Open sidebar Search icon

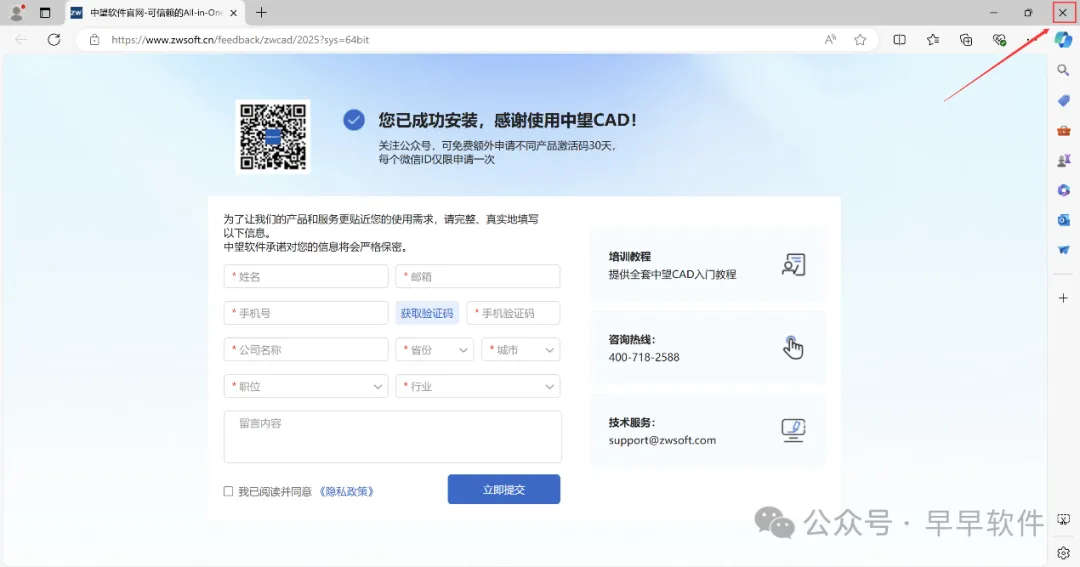[x=1063, y=70]
